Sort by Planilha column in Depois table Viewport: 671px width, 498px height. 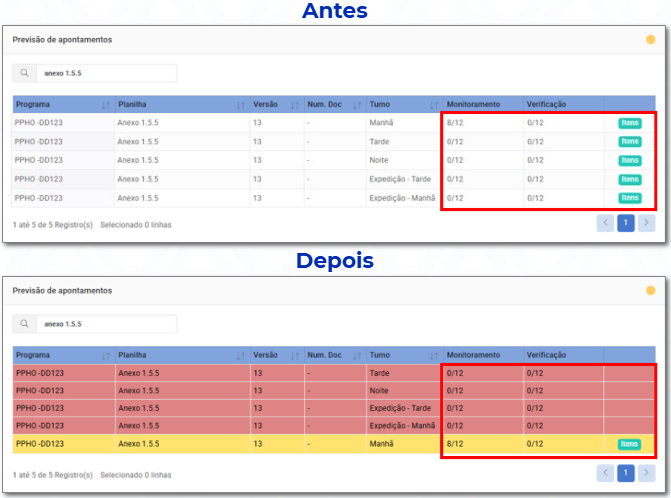coord(241,356)
